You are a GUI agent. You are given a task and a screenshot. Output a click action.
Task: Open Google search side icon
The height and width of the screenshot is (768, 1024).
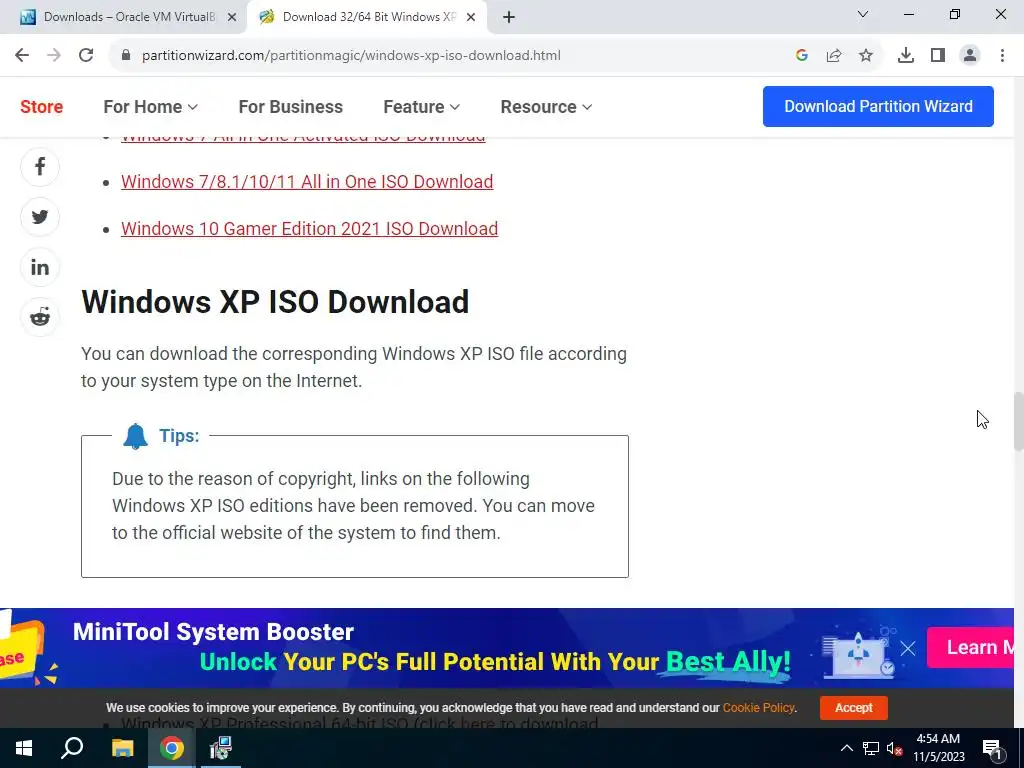click(x=802, y=56)
